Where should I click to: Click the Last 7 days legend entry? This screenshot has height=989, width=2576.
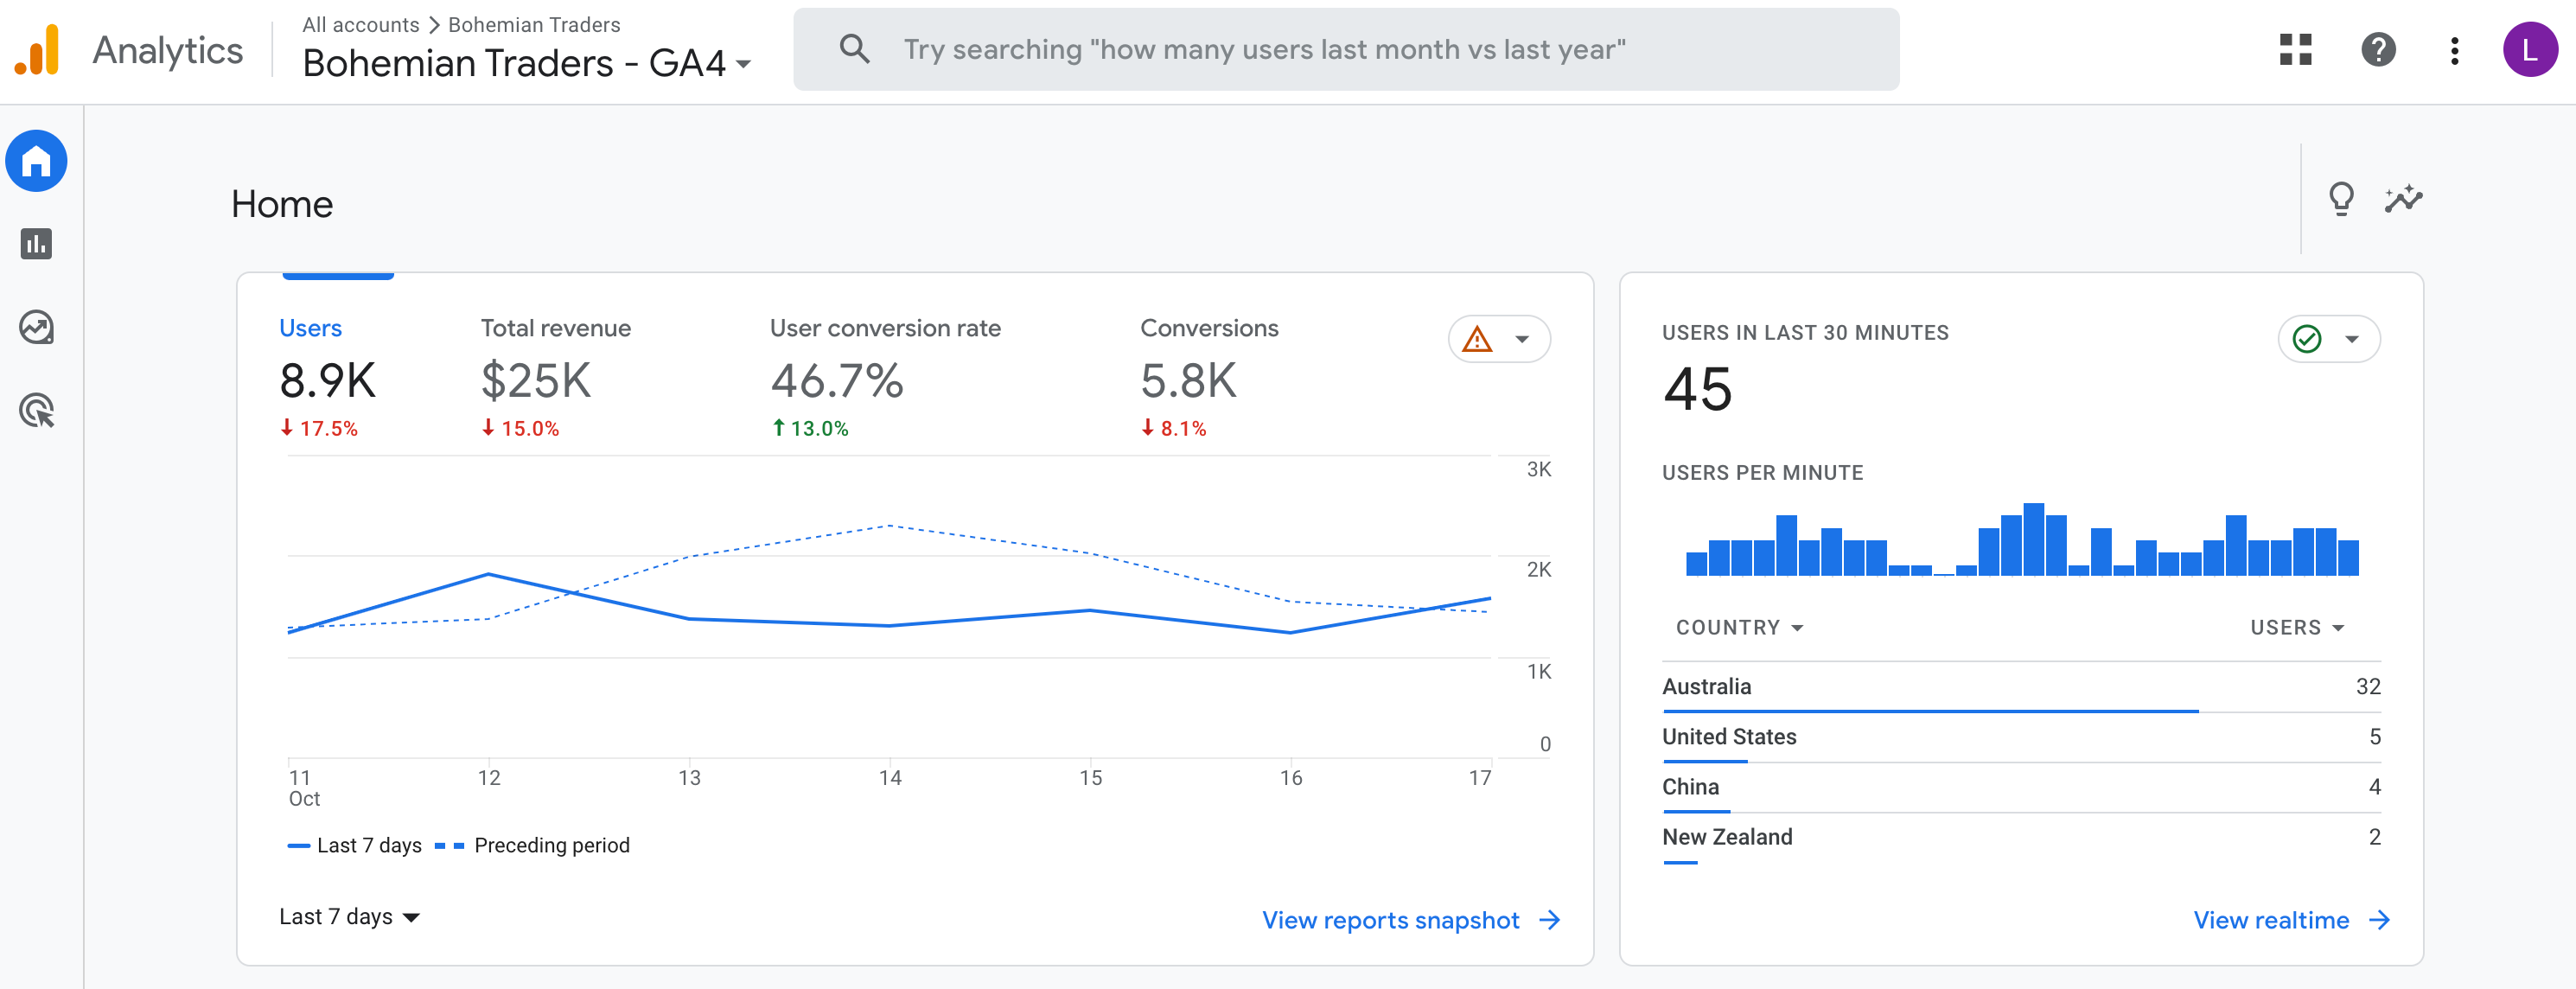pos(355,845)
